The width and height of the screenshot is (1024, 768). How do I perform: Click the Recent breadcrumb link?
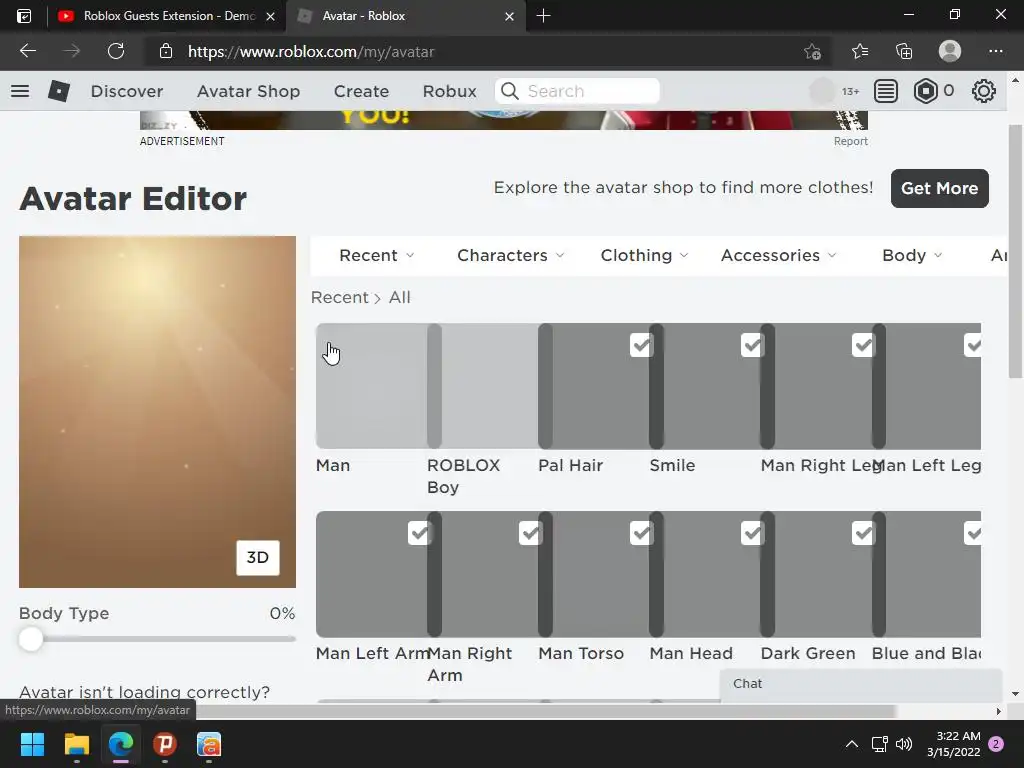[340, 297]
